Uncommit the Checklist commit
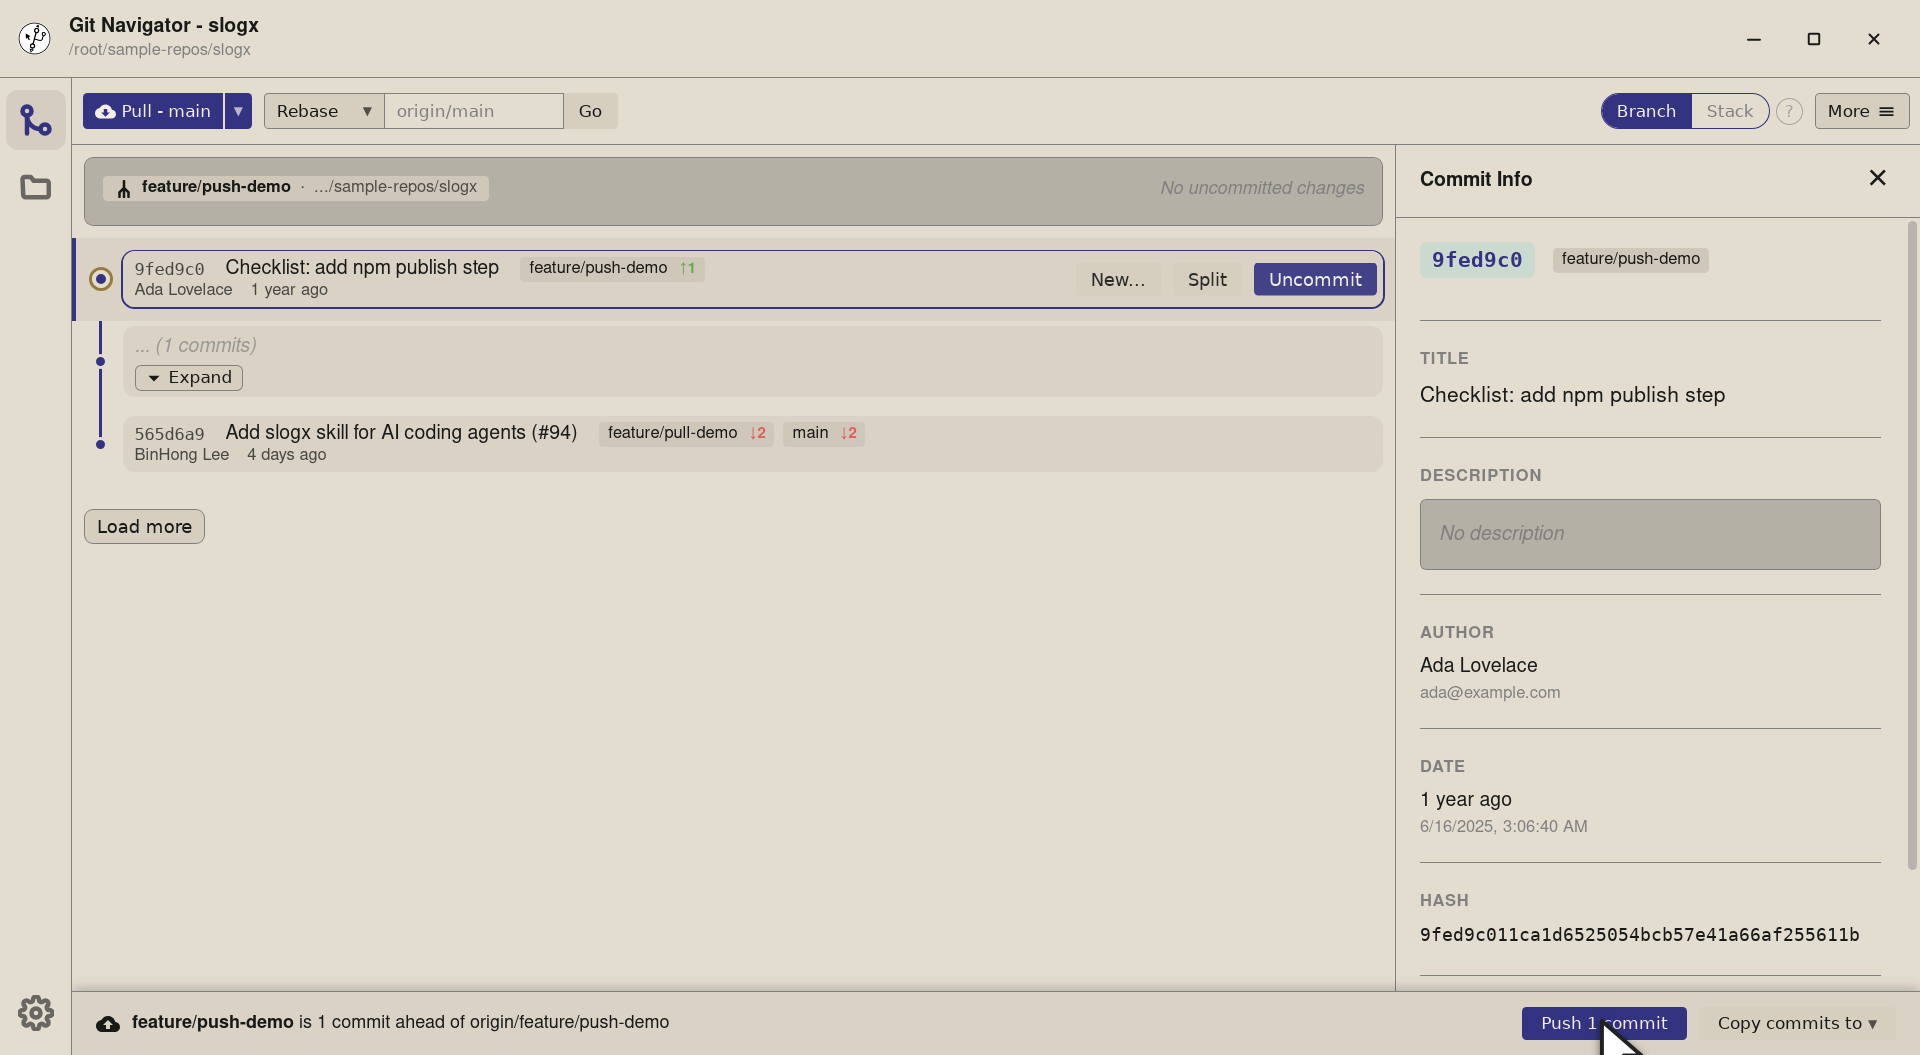 pyautogui.click(x=1315, y=279)
